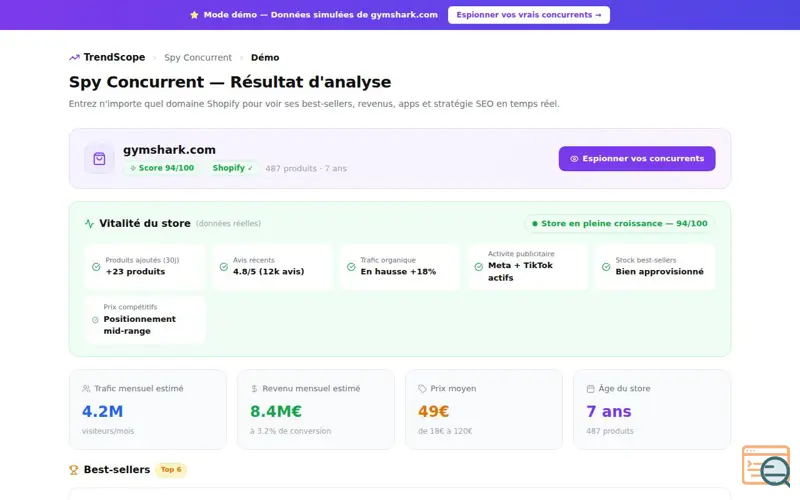Image resolution: width=800 pixels, height=500 pixels.
Task: Open the page inspector widget icon
Action: (x=766, y=466)
